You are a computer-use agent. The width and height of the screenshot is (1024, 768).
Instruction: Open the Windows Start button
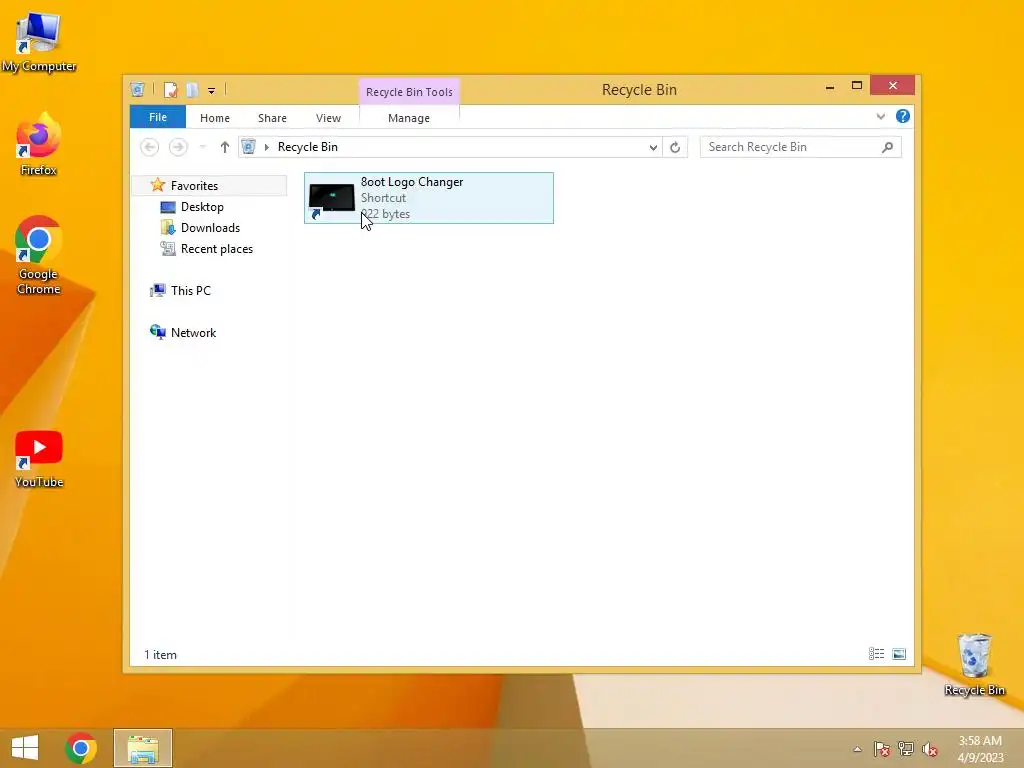point(25,748)
